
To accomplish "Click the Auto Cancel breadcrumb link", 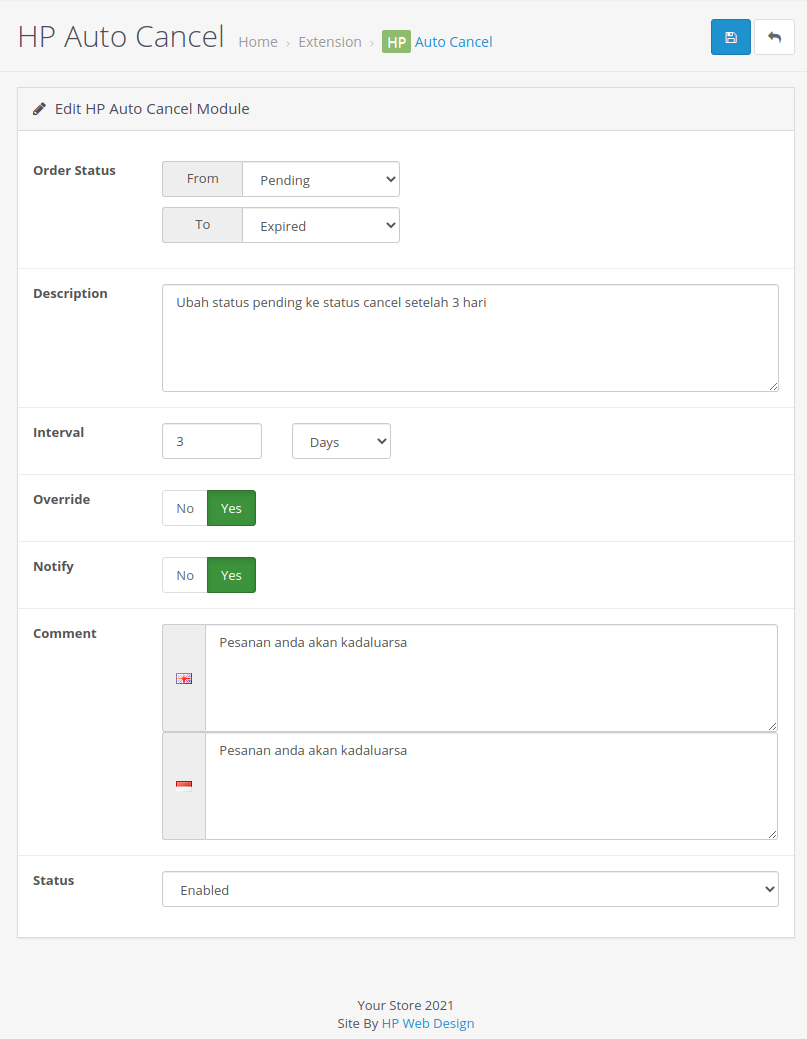I will (453, 42).
